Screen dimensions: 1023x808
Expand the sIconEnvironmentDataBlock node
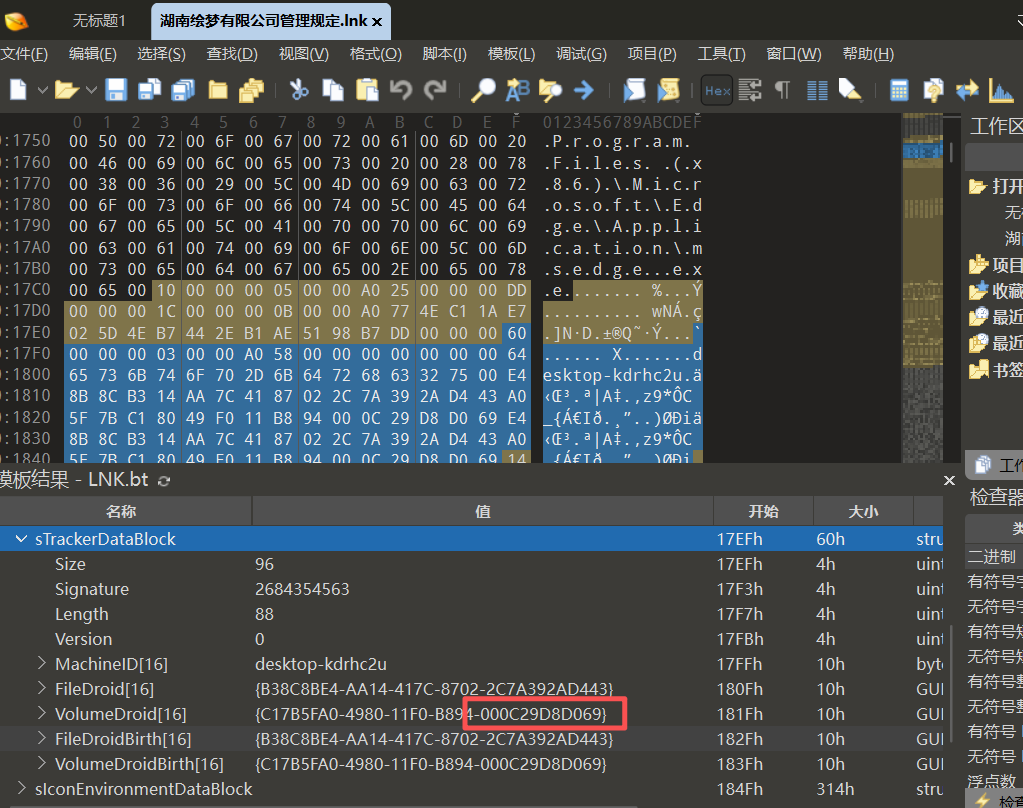21,788
